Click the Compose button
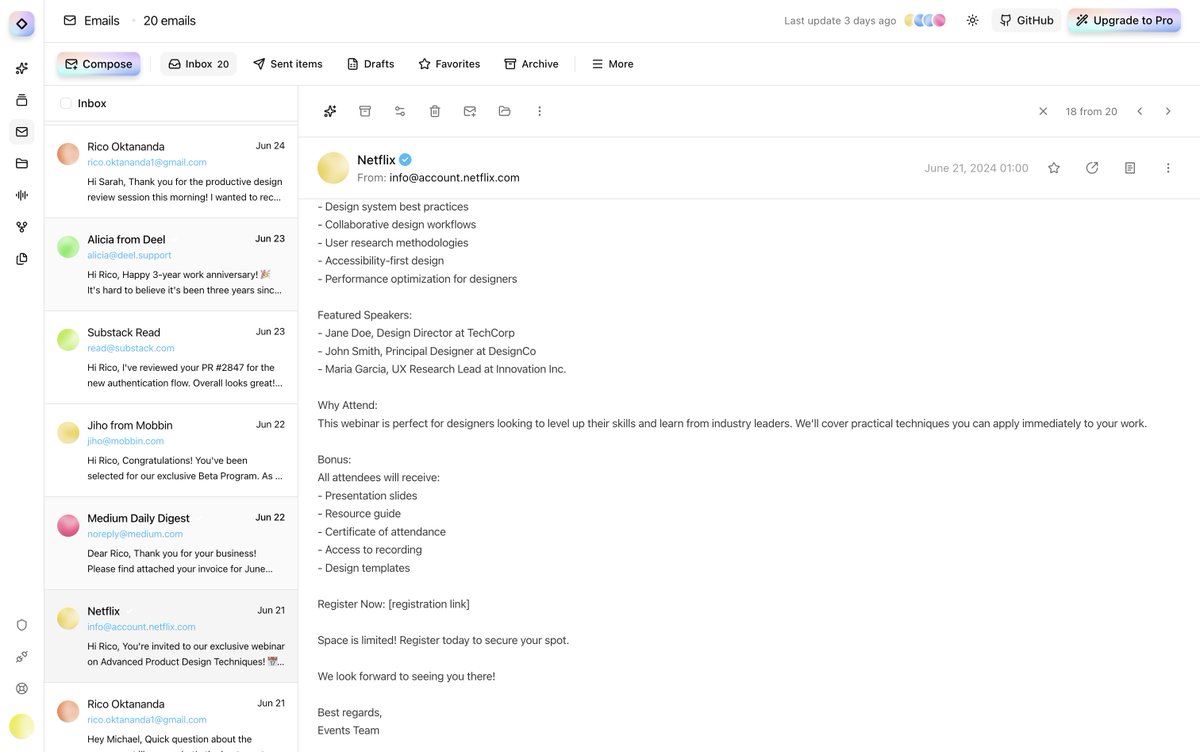 click(98, 64)
